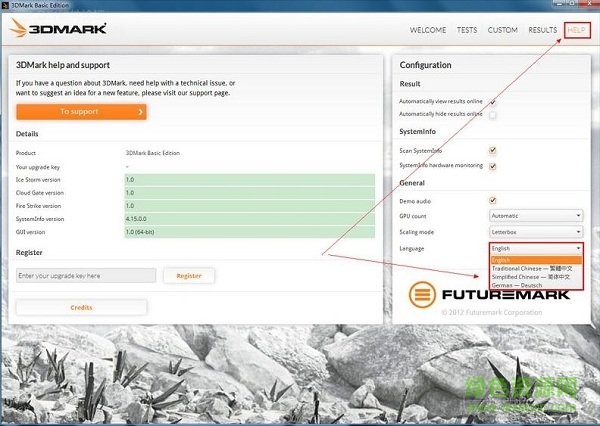The width and height of the screenshot is (600, 426).
Task: Click the 3DMark logo in header
Action: 58,28
